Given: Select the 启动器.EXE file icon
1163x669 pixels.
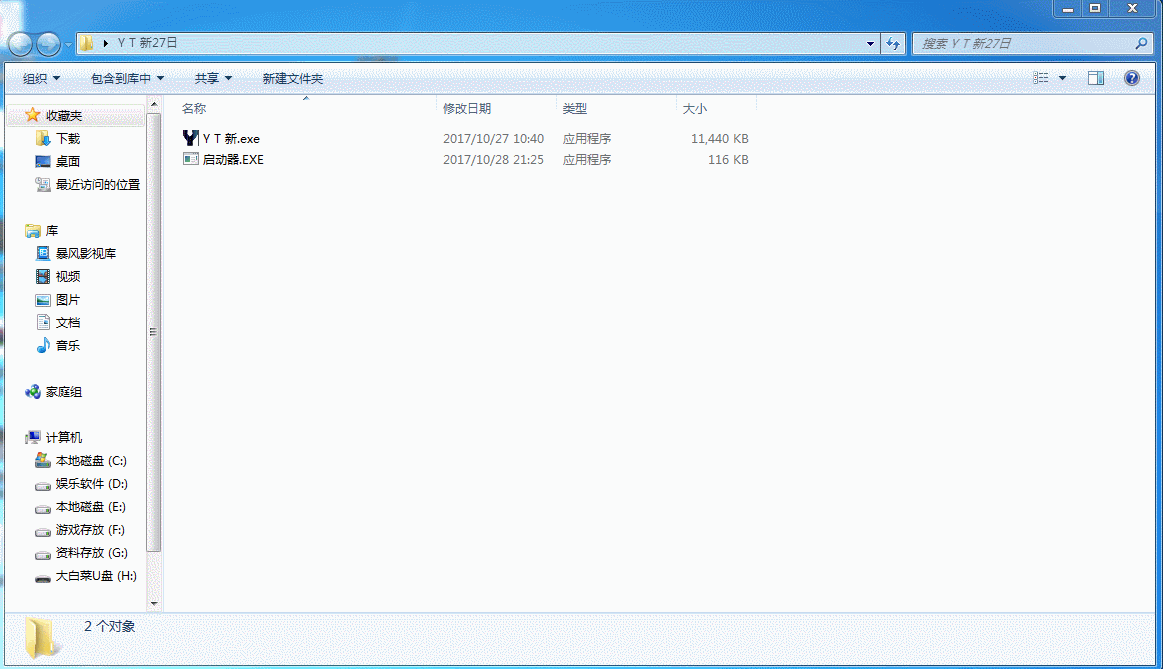Looking at the screenshot, I should point(191,159).
